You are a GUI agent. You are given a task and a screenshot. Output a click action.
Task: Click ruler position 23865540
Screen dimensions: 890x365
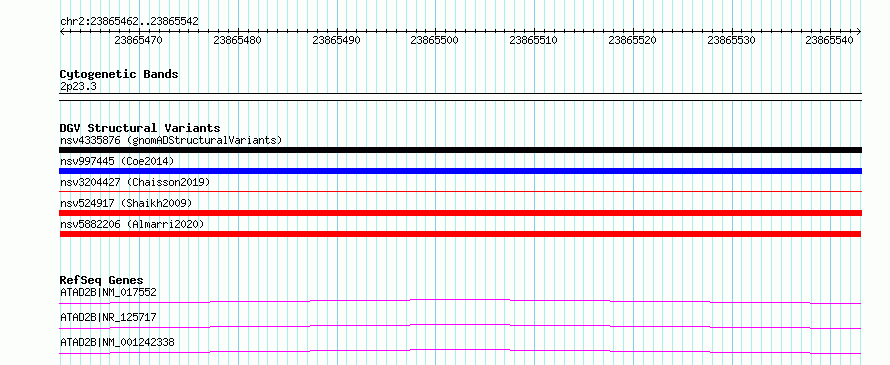click(829, 40)
